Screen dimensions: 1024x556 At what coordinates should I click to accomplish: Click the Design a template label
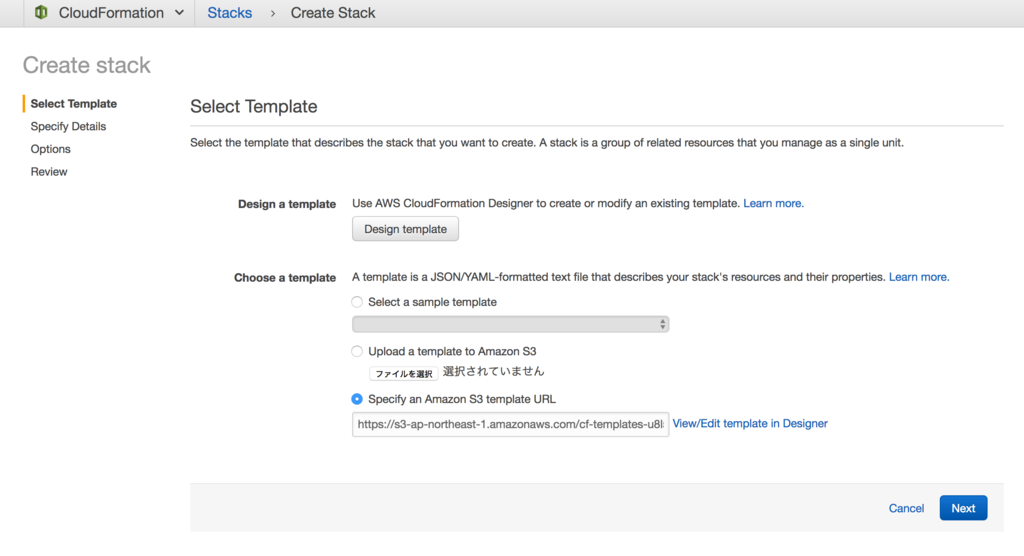tap(287, 204)
